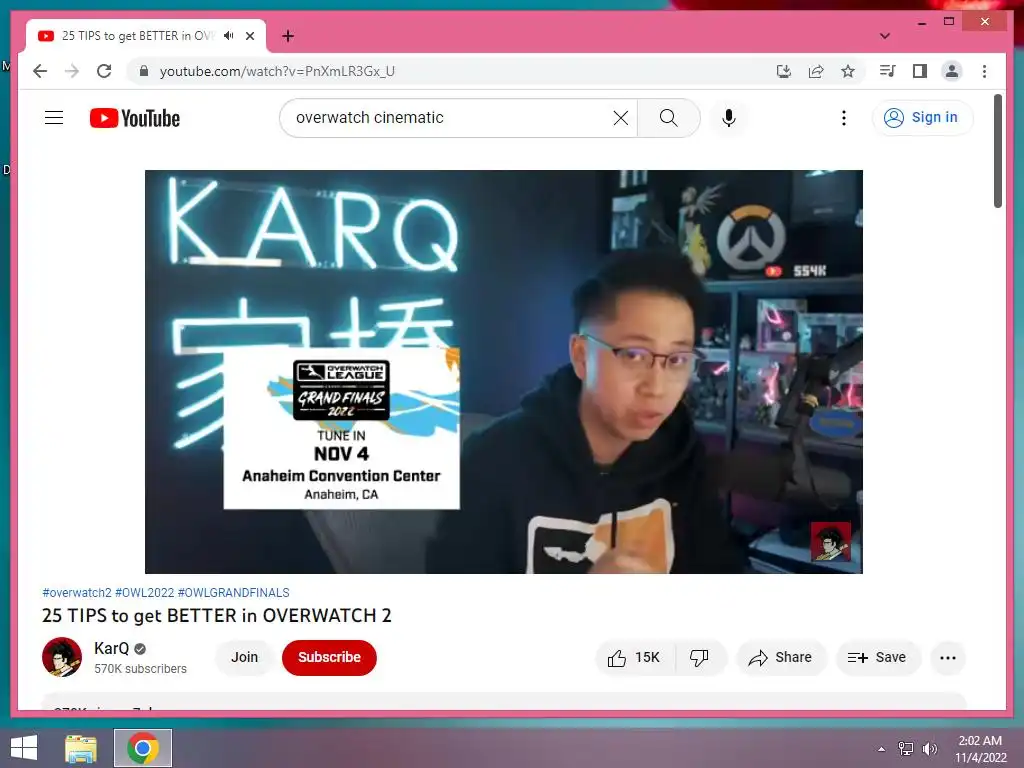Open the #overwatch2 hashtag link

coord(77,592)
